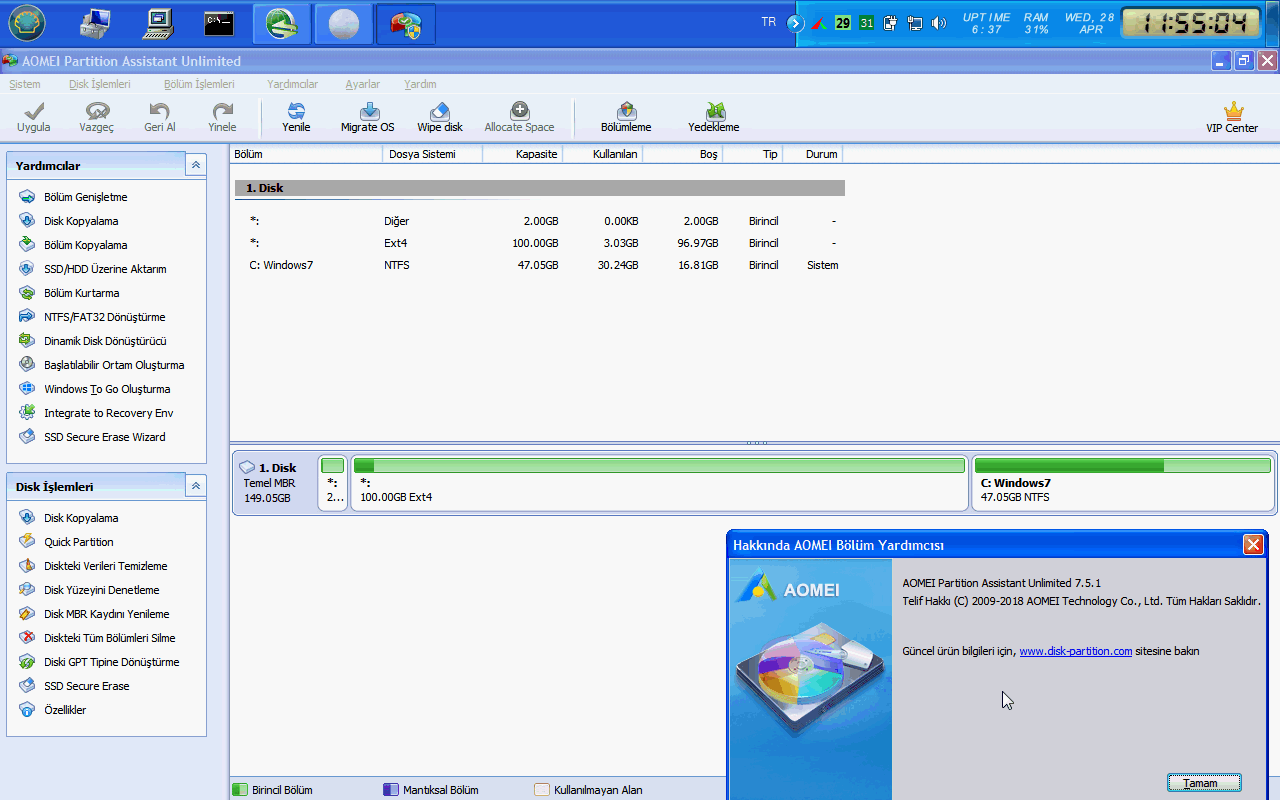Click the Dosya Sistemi column header
Viewport: 1280px width, 800px height.
432,154
